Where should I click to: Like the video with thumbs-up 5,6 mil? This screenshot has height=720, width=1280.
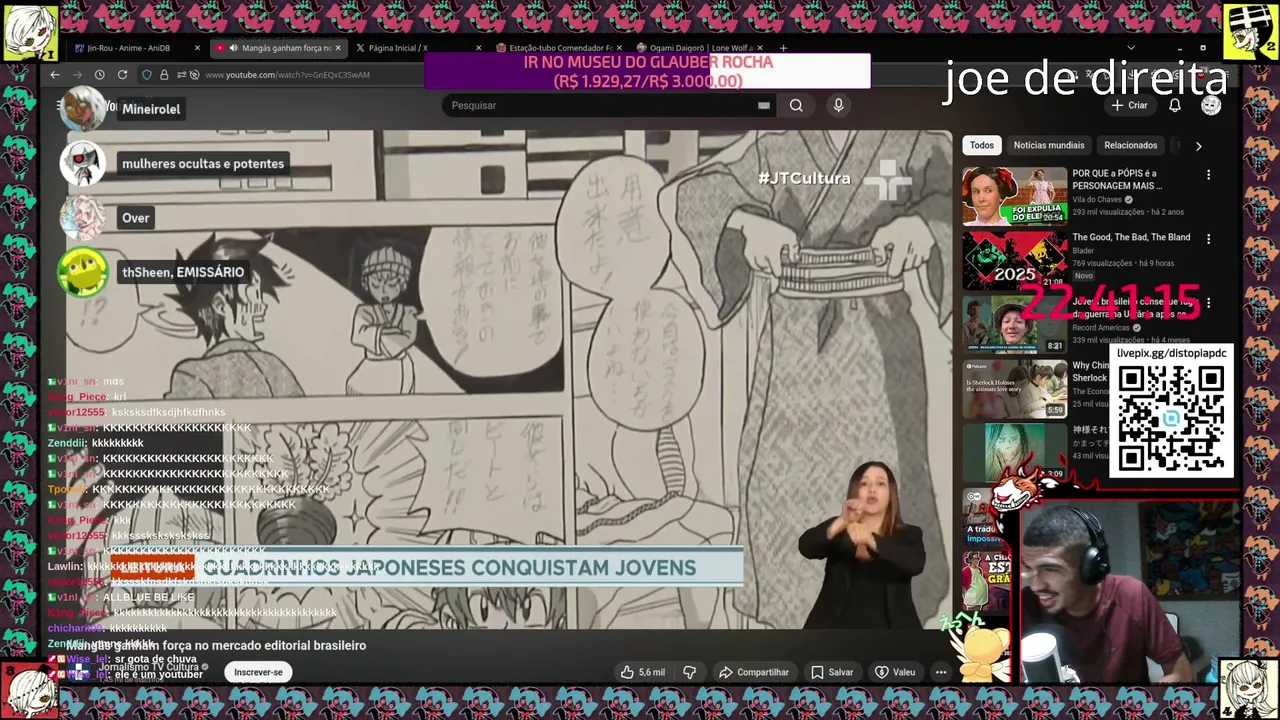642,672
